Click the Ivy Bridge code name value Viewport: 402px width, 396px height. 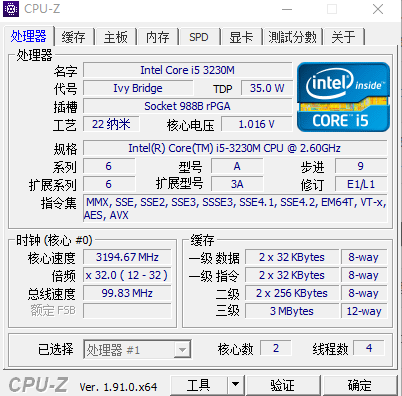tap(138, 88)
